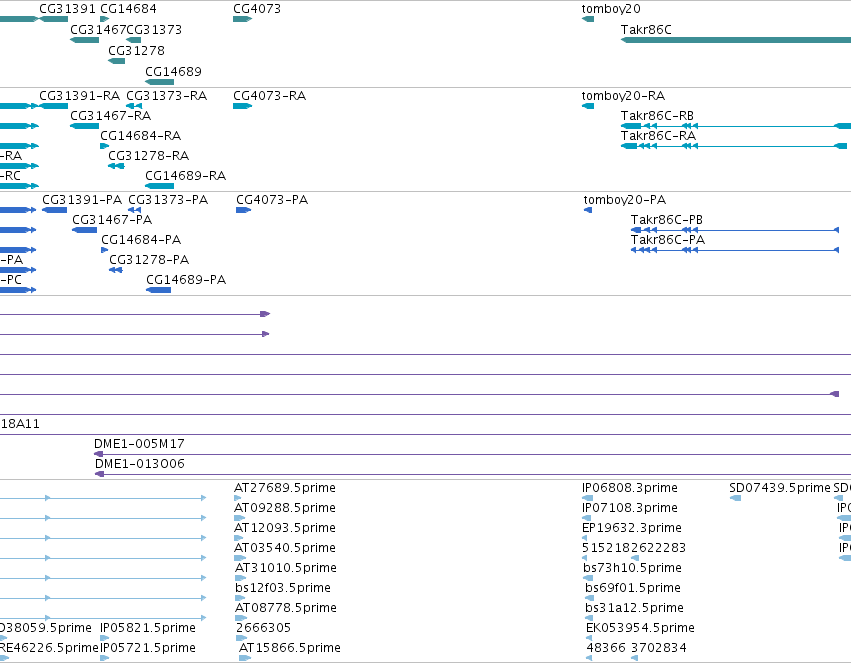
Task: Click the CG4073-PA protein label
Action: [x=272, y=200]
